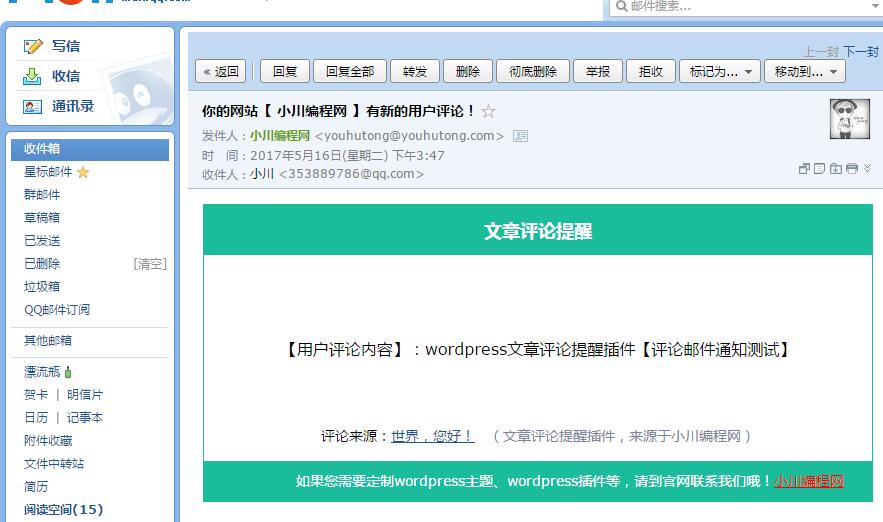Open the 记事本 notepad link
This screenshot has width=883, height=522.
pyautogui.click(x=85, y=418)
